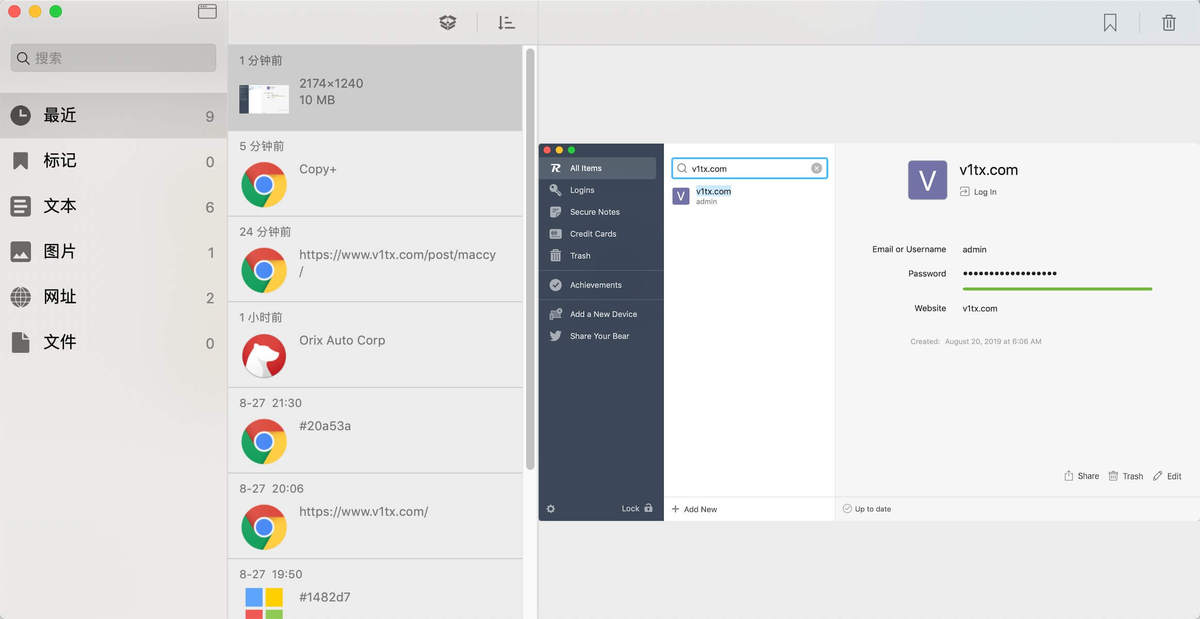1200x619 pixels.
Task: Select the 2174×1240 image clip
Action: click(x=375, y=88)
